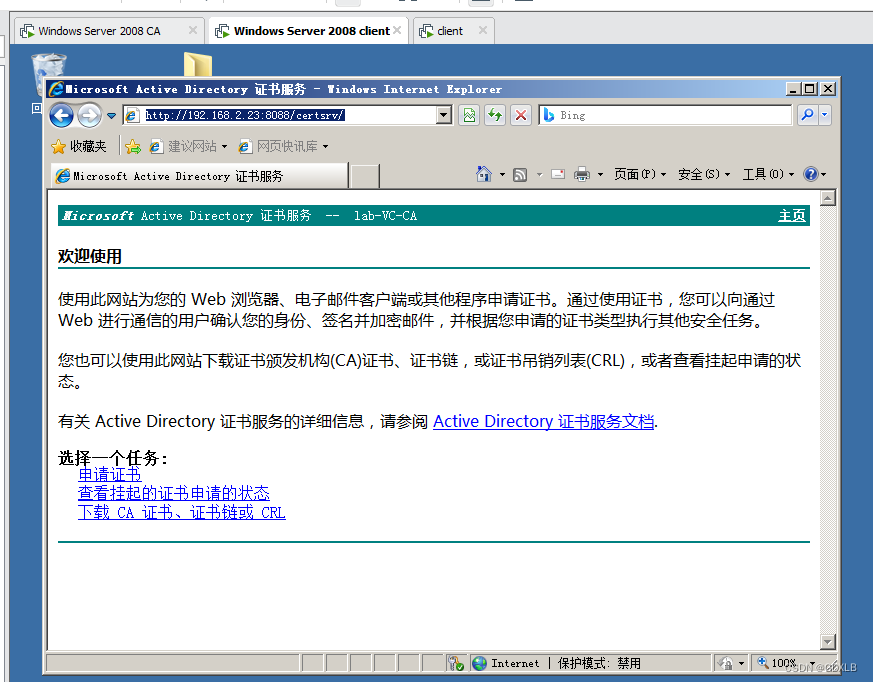
Task: Open the 工具(O) menu
Action: [768, 174]
